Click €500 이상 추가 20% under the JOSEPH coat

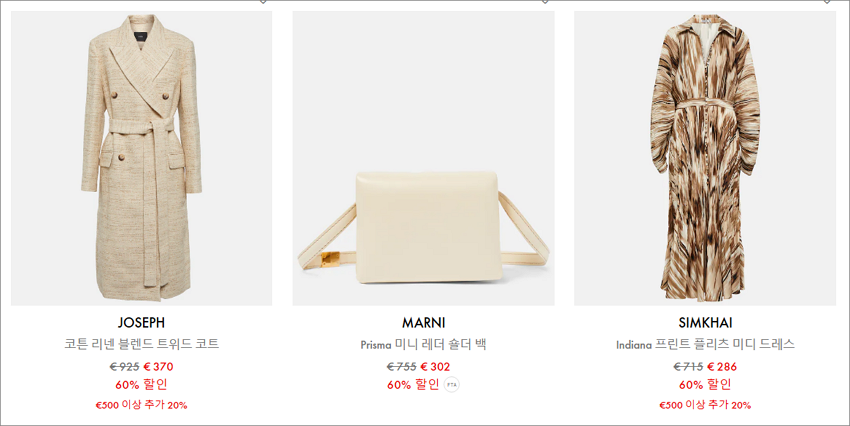point(141,405)
